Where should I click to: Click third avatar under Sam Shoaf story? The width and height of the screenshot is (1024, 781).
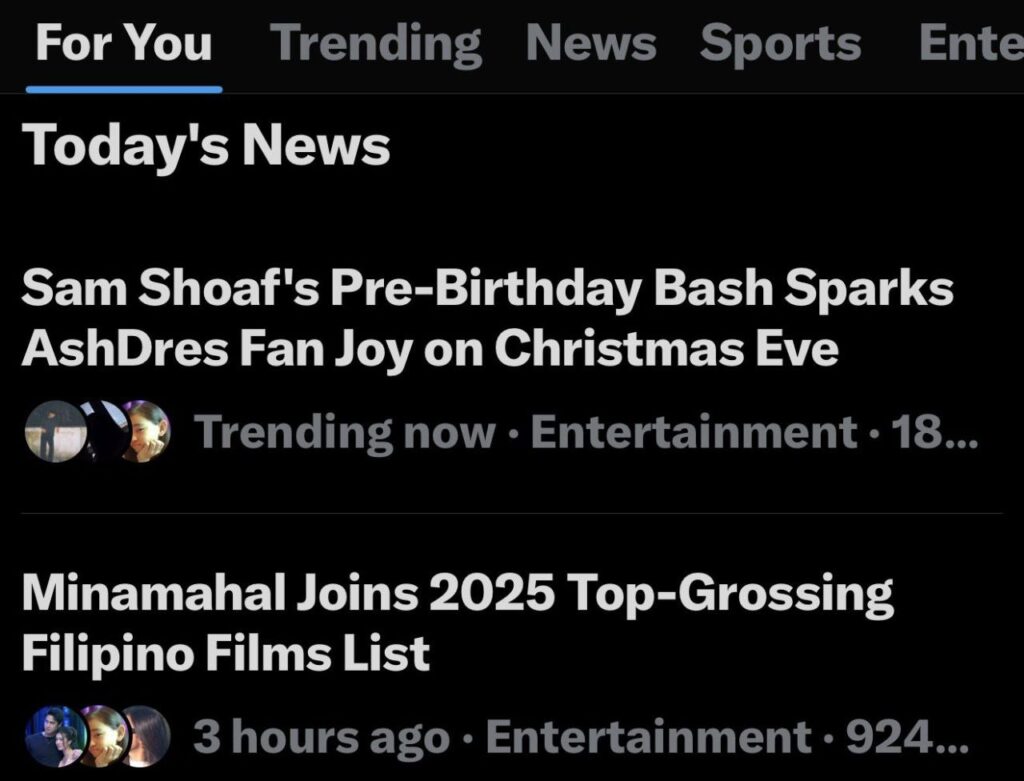146,432
